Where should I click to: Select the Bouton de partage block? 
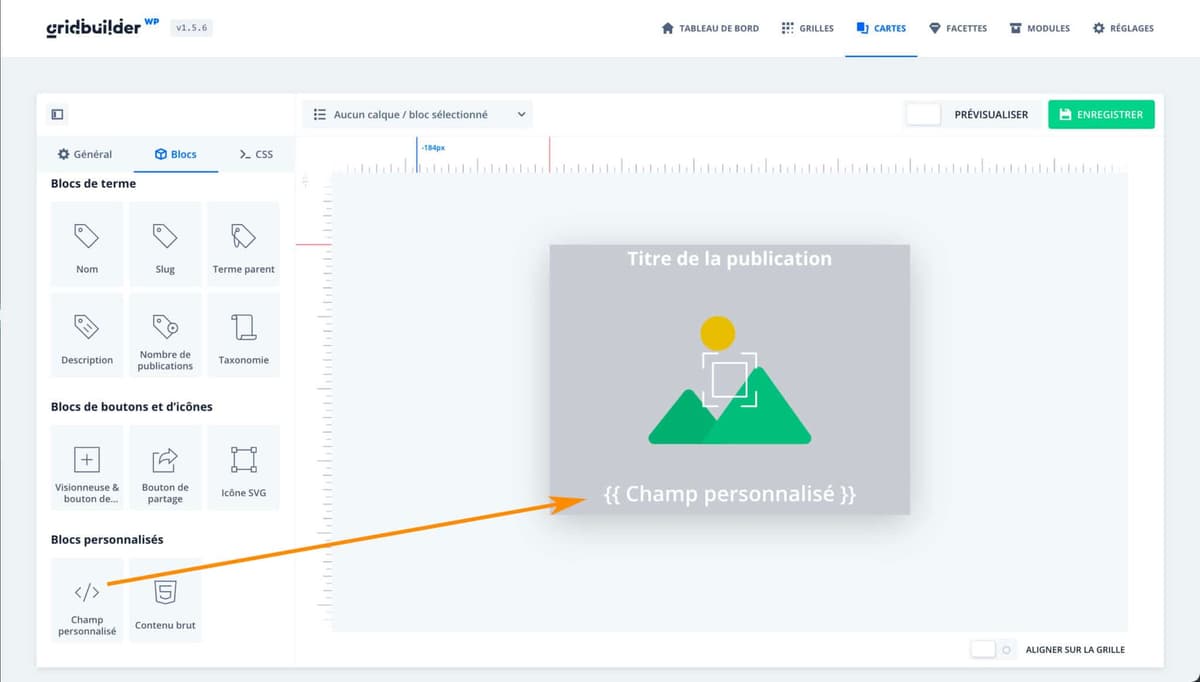point(165,468)
